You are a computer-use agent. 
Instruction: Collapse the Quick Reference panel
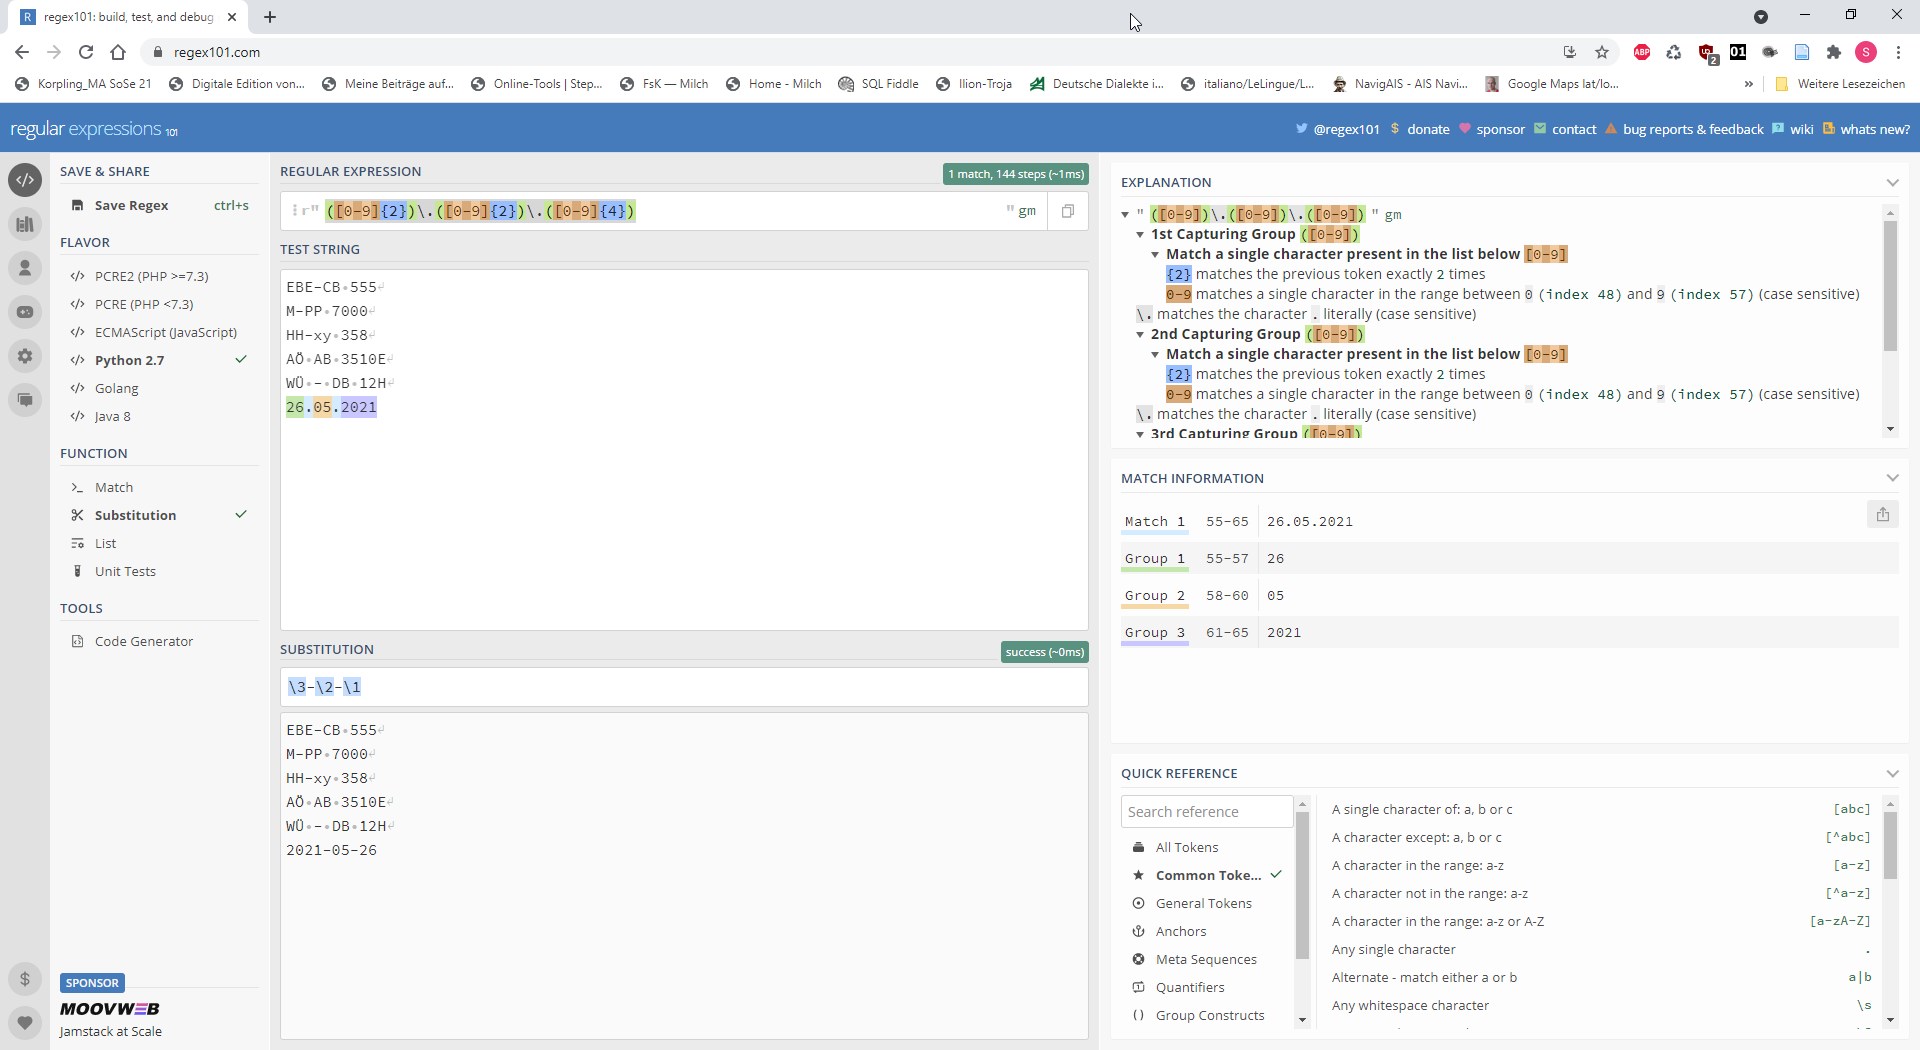pos(1892,773)
